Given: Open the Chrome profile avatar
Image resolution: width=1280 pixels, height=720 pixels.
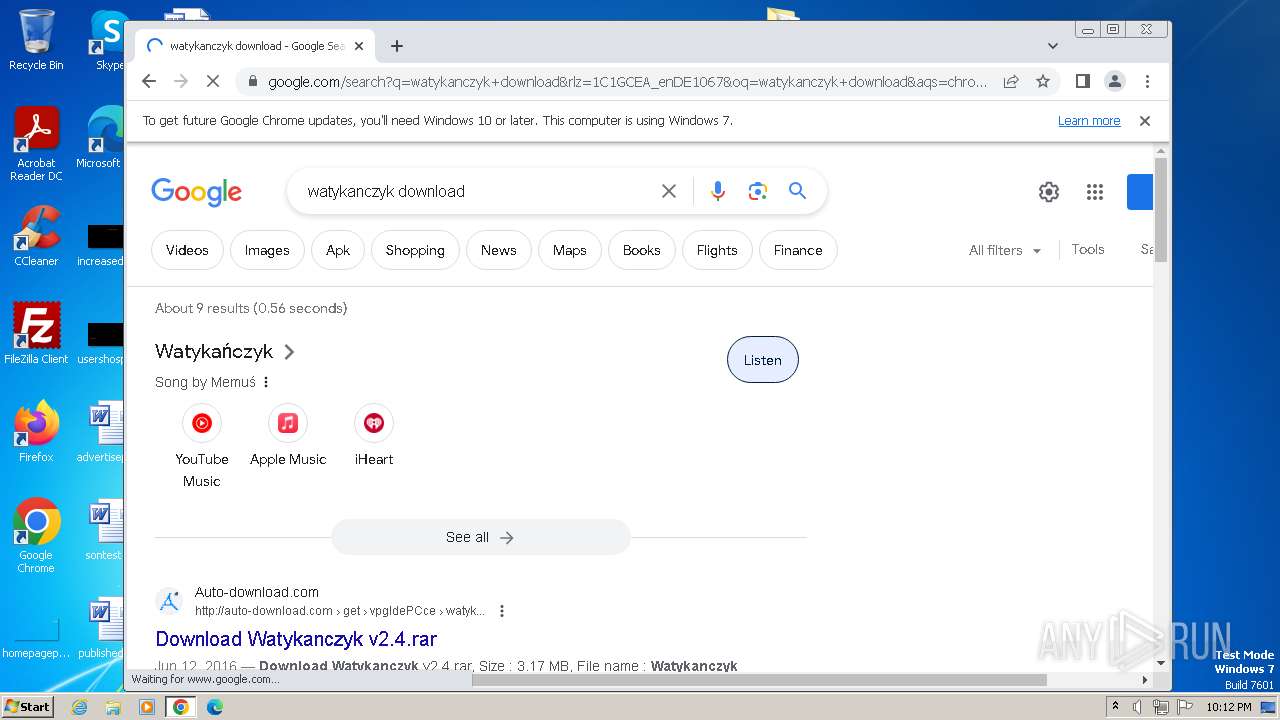Looking at the screenshot, I should click(1114, 82).
